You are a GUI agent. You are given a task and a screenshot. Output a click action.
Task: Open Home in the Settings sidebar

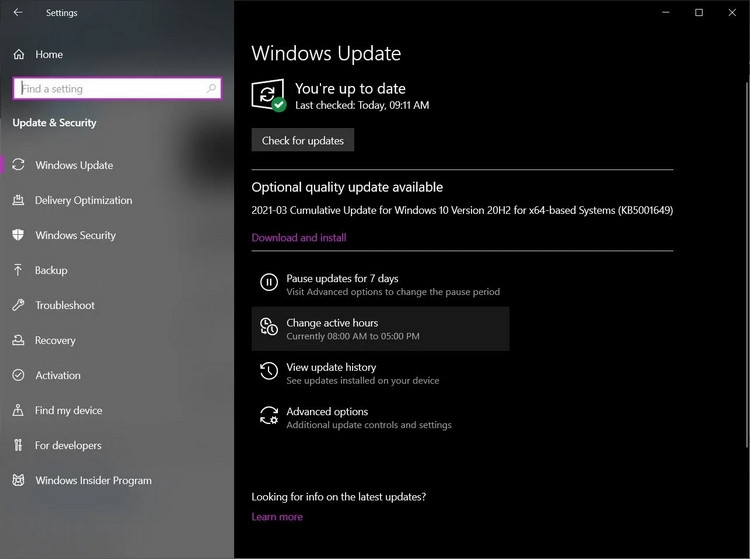(49, 55)
